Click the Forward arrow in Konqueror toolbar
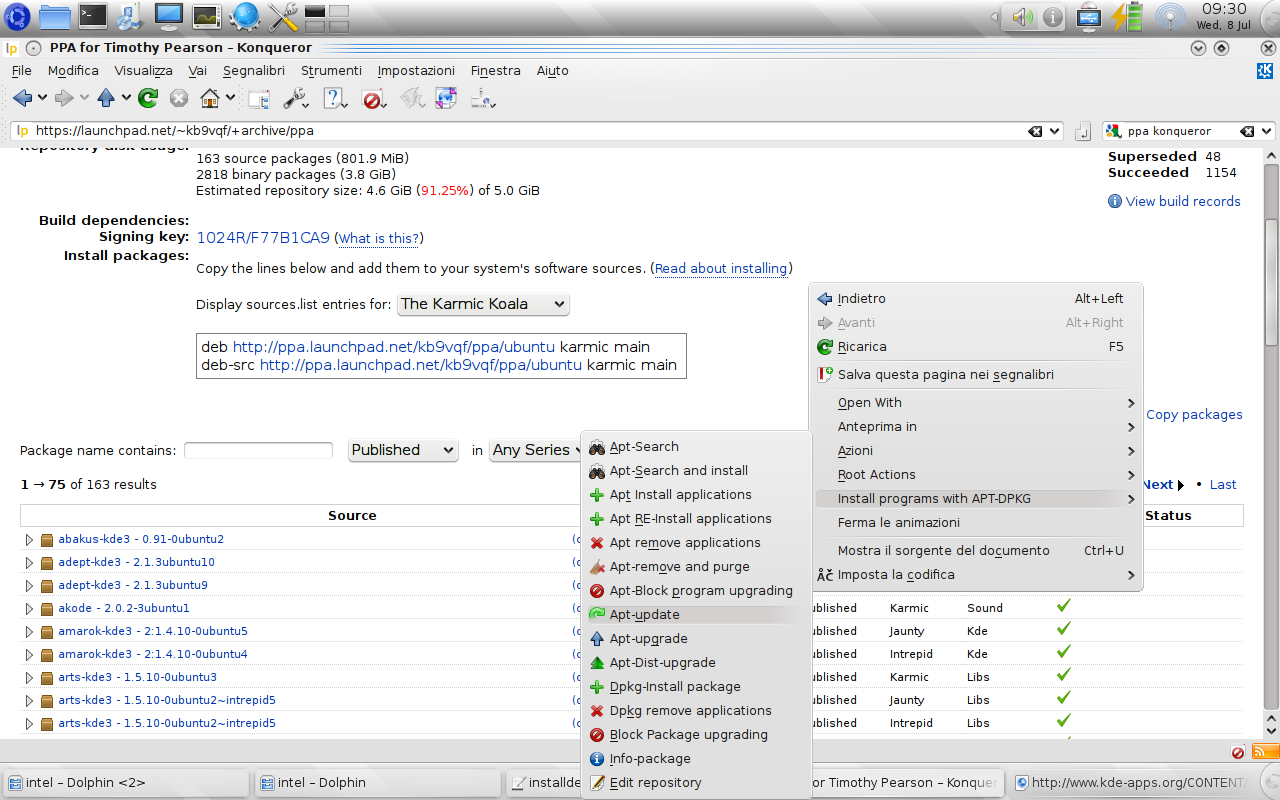1280x800 pixels. click(64, 98)
